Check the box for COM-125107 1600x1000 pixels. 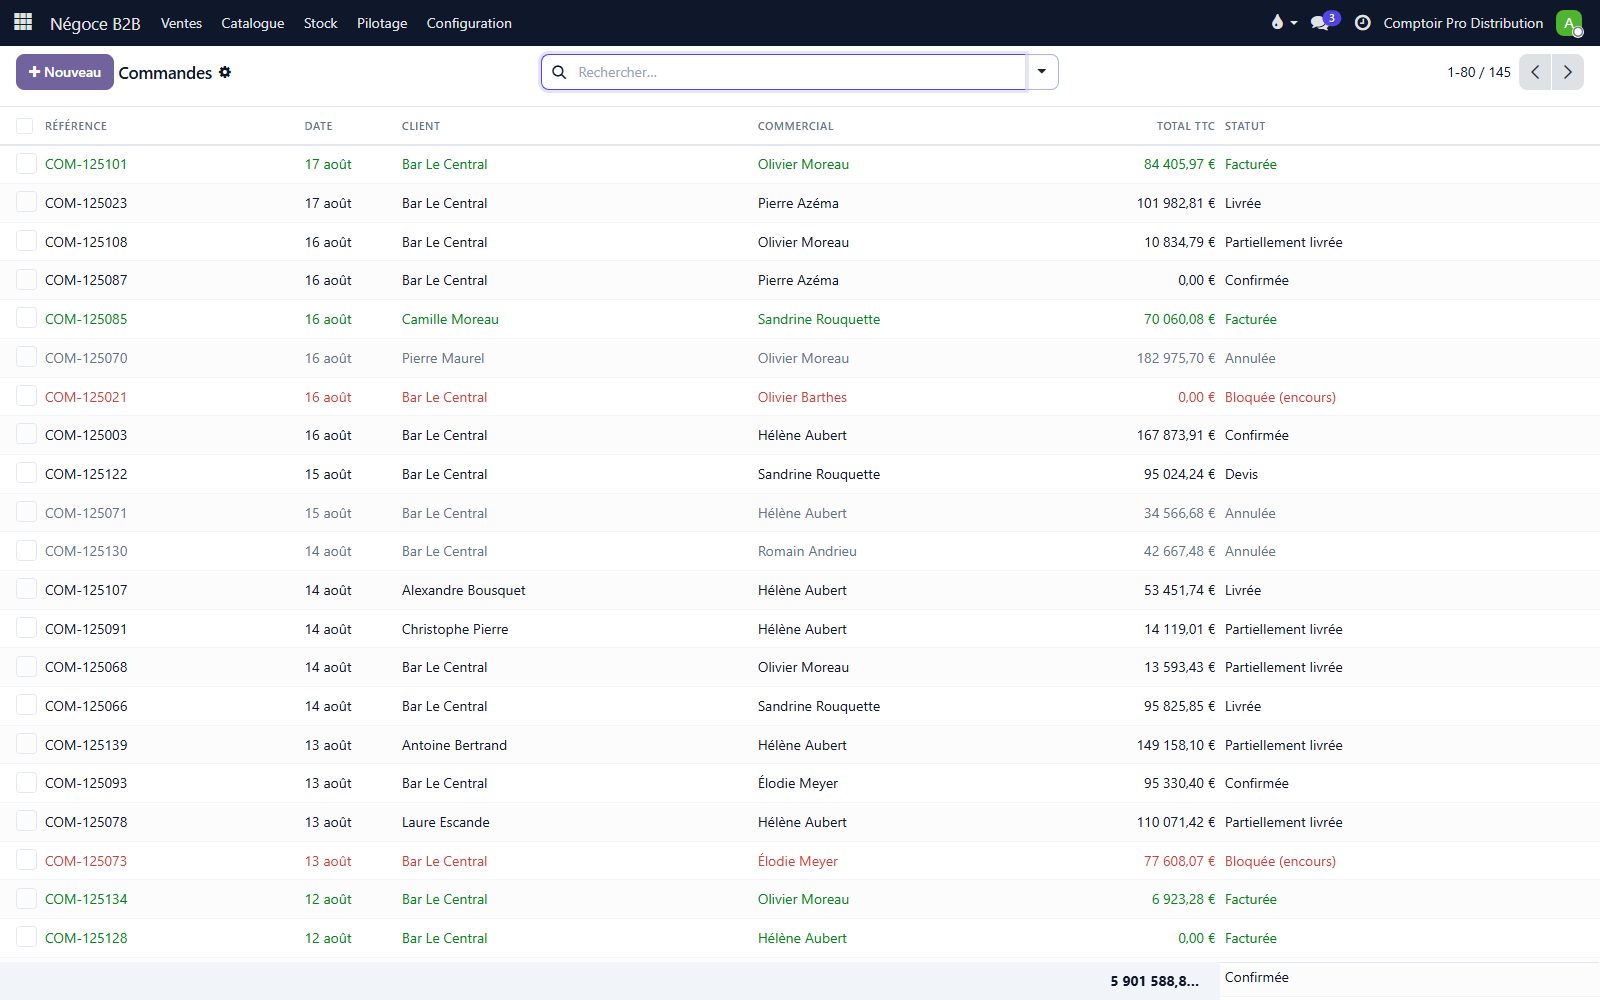click(26, 590)
